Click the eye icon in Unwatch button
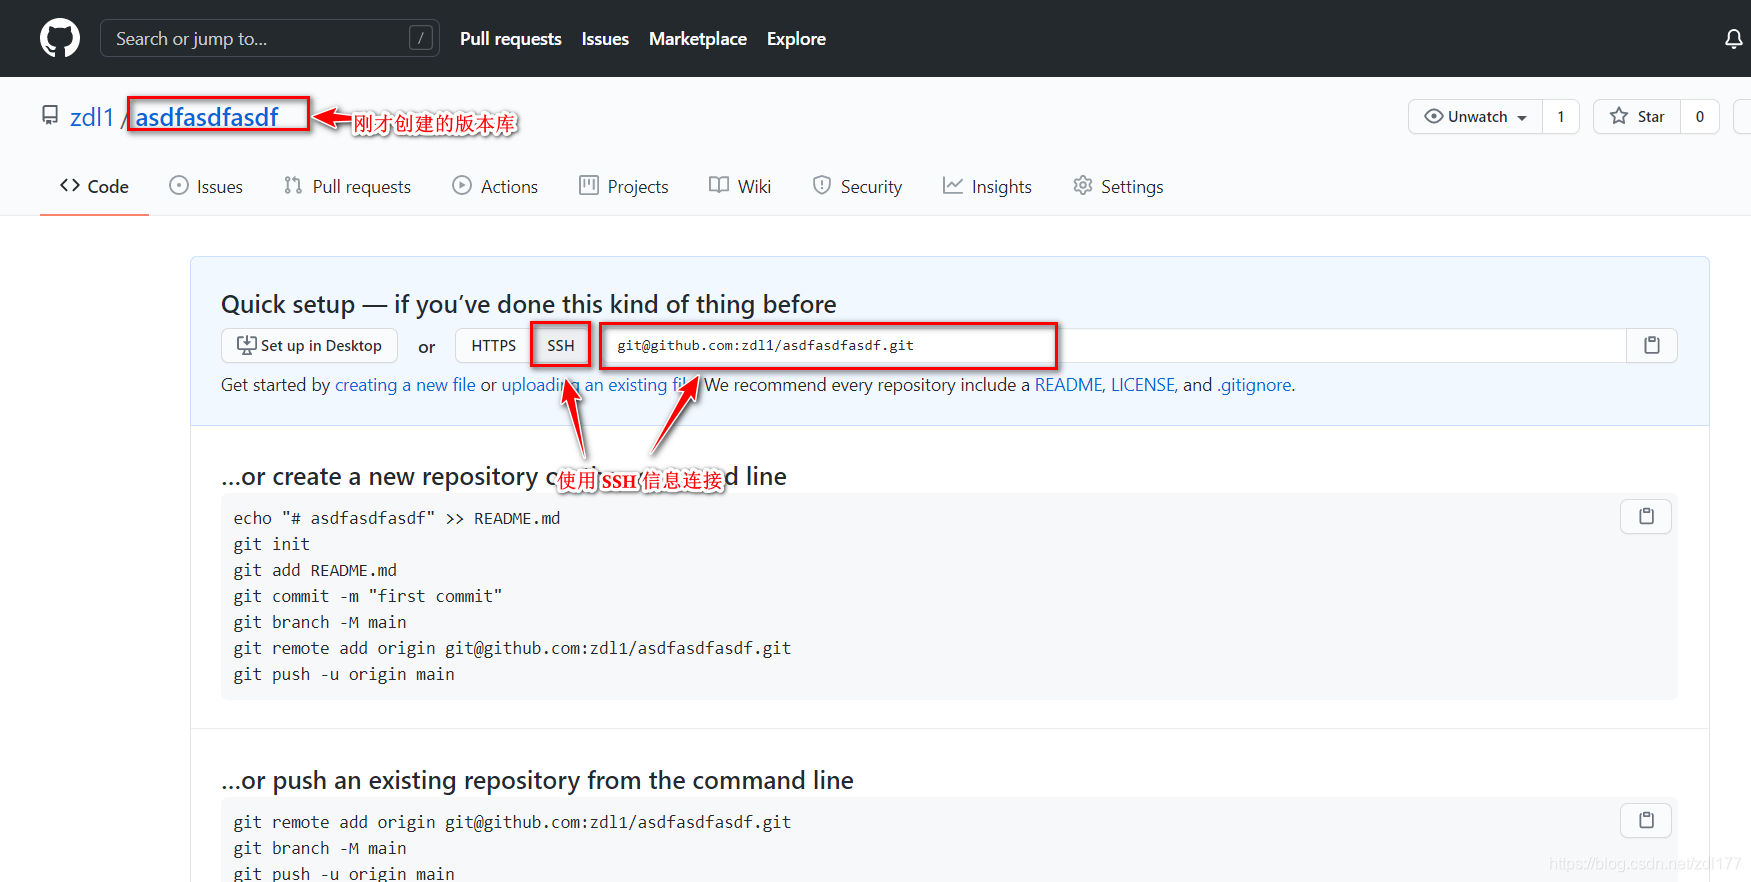 point(1433,116)
